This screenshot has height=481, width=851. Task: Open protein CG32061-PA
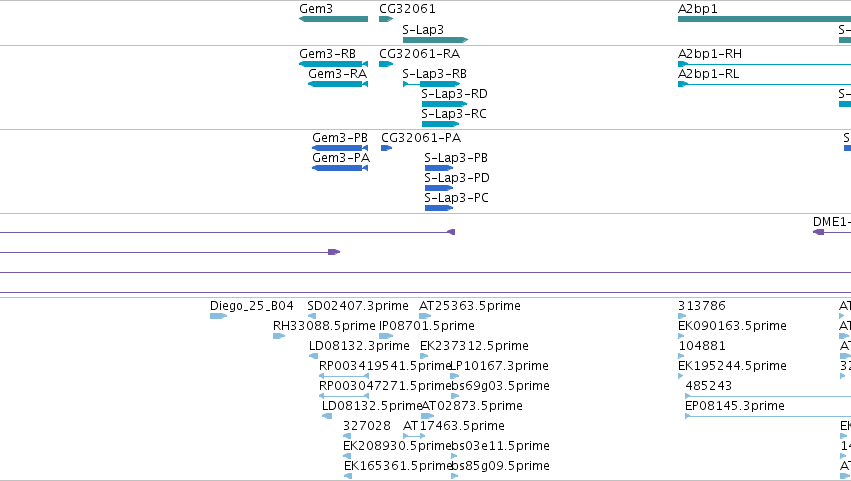point(386,148)
